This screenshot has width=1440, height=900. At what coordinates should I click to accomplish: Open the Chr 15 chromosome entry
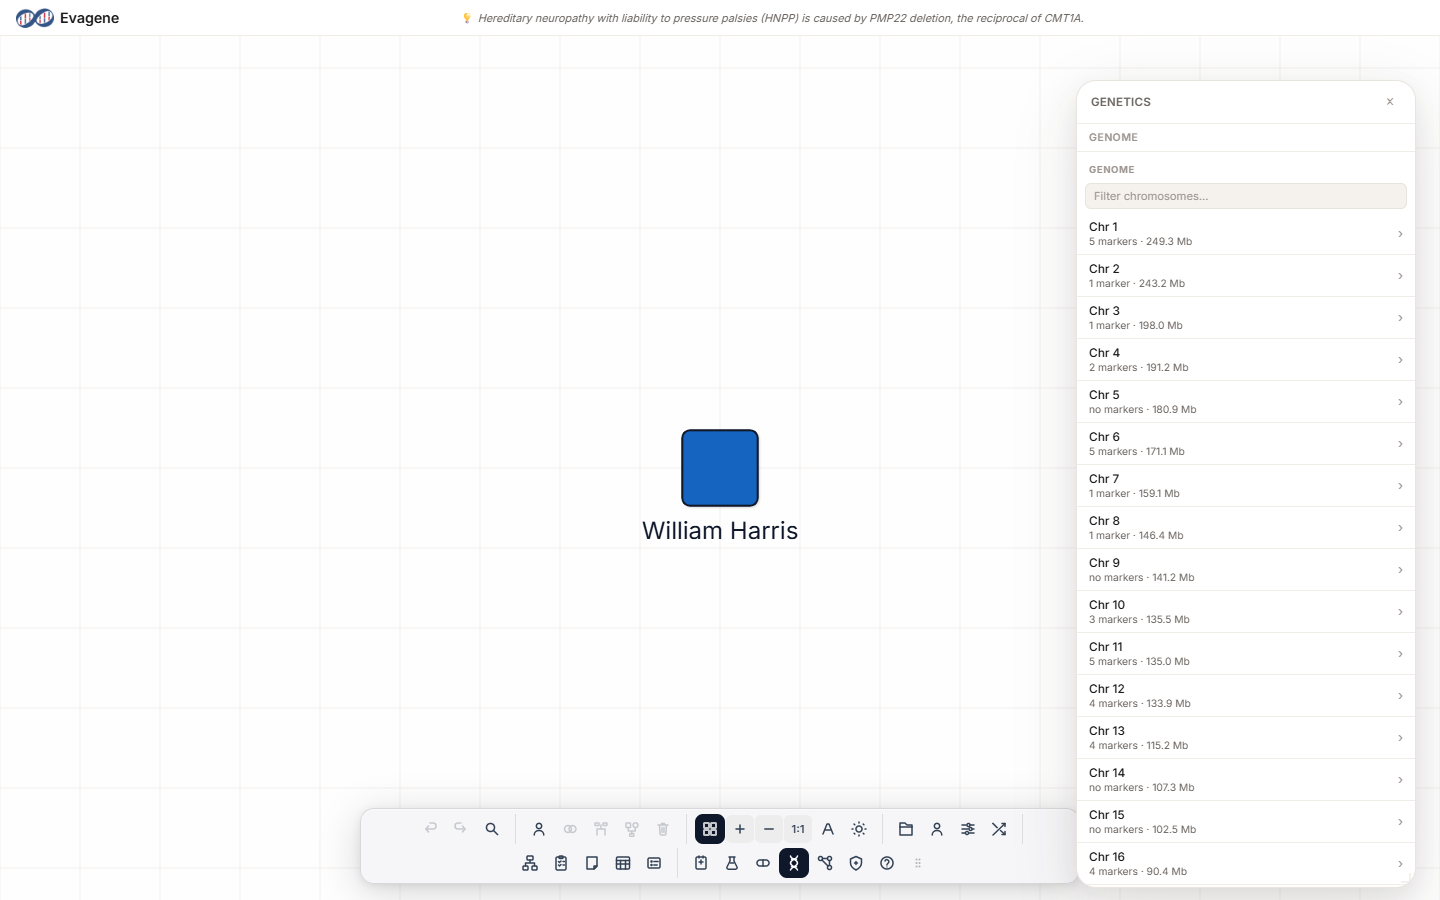coord(1246,822)
